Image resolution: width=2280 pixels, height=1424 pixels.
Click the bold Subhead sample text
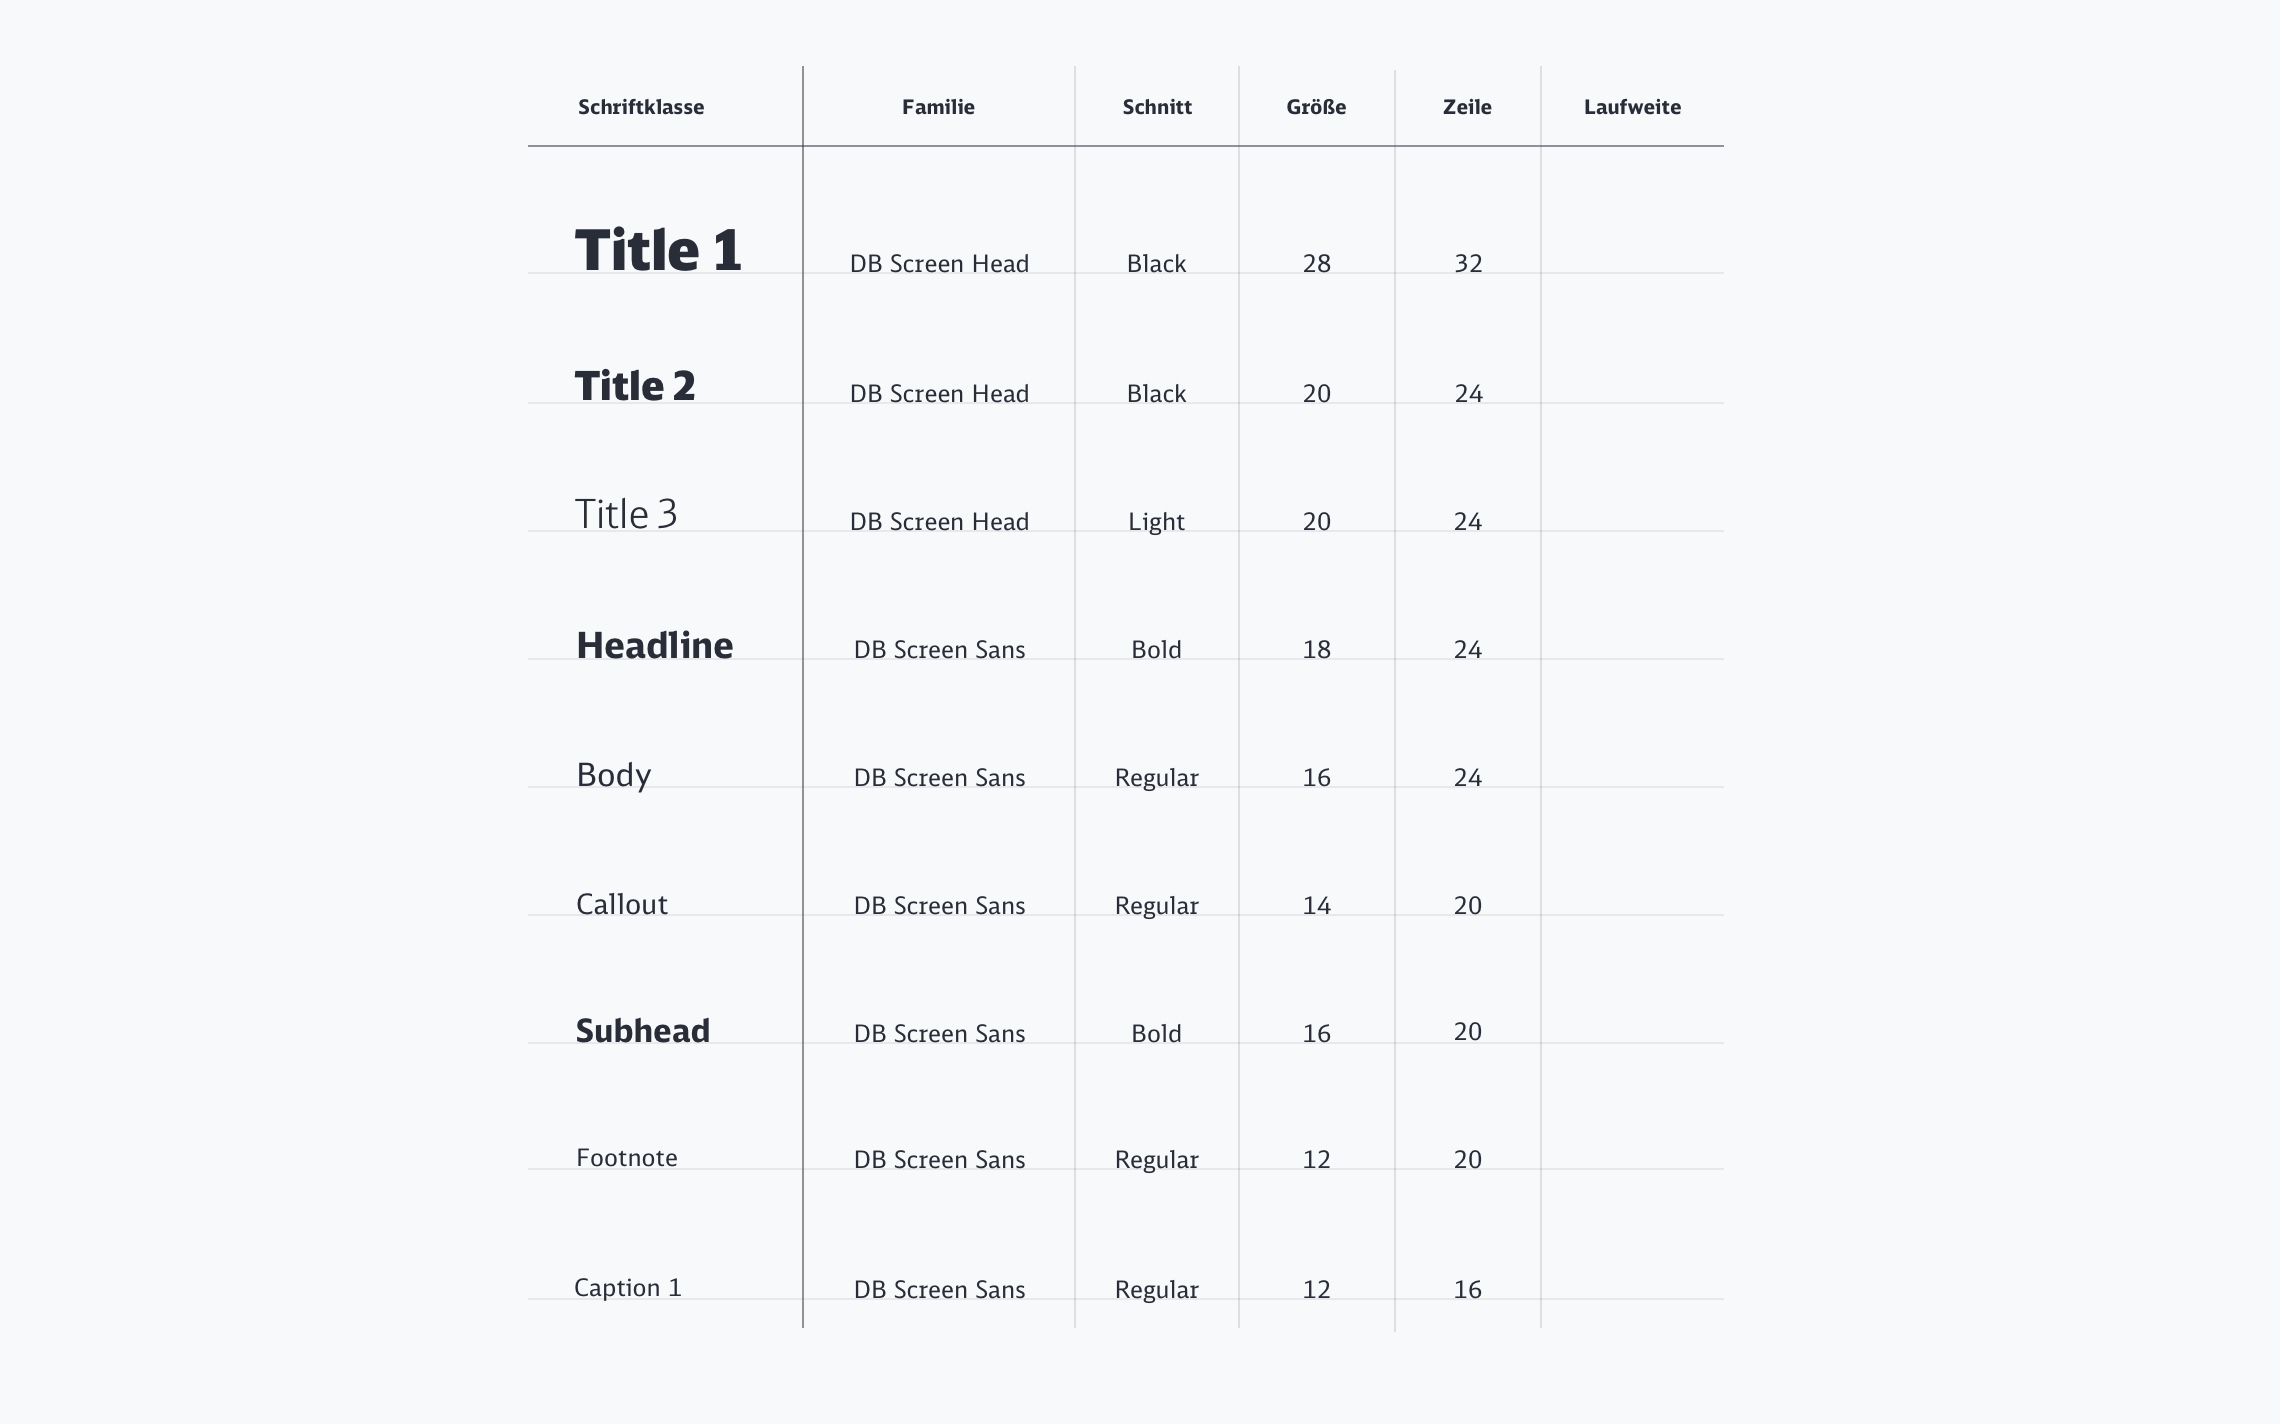643,1031
